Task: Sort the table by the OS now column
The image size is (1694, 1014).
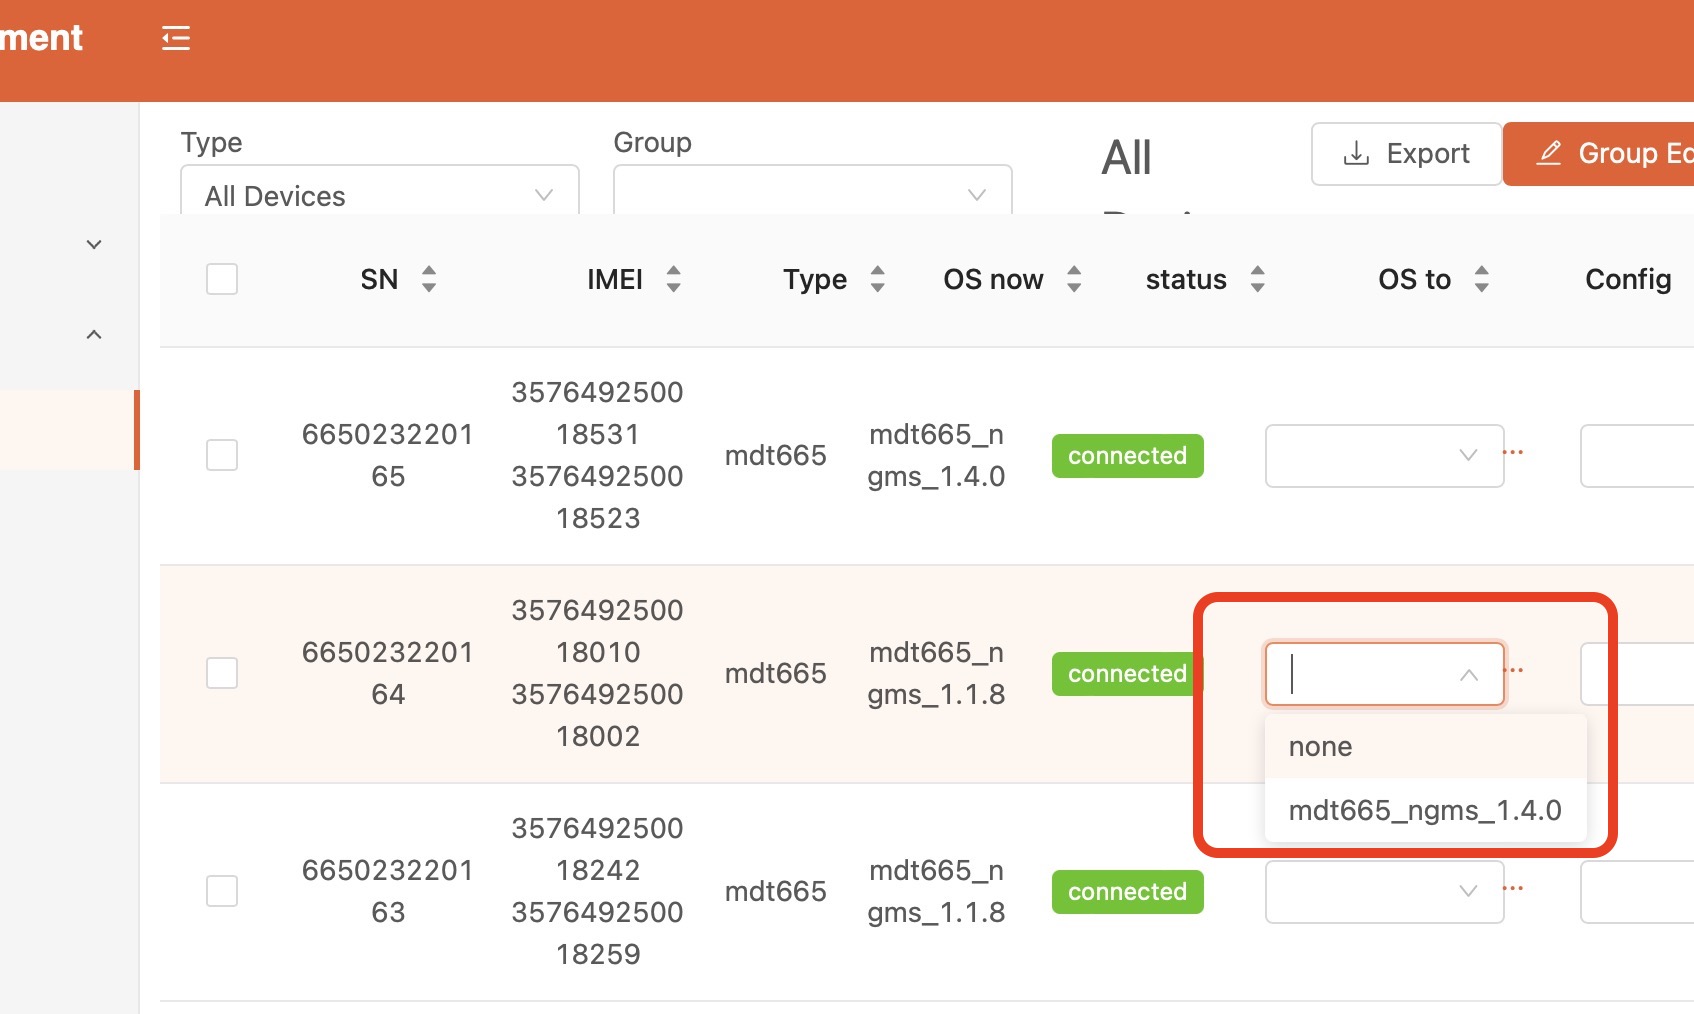Action: coord(1074,279)
